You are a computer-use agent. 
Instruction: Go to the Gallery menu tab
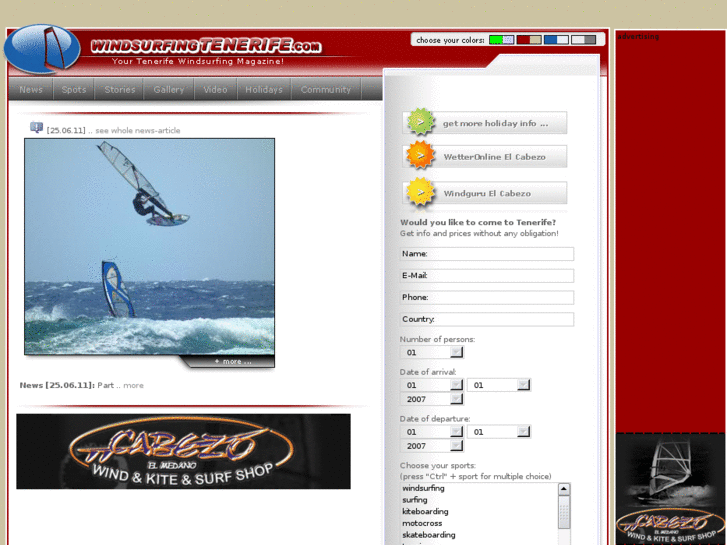click(x=169, y=90)
